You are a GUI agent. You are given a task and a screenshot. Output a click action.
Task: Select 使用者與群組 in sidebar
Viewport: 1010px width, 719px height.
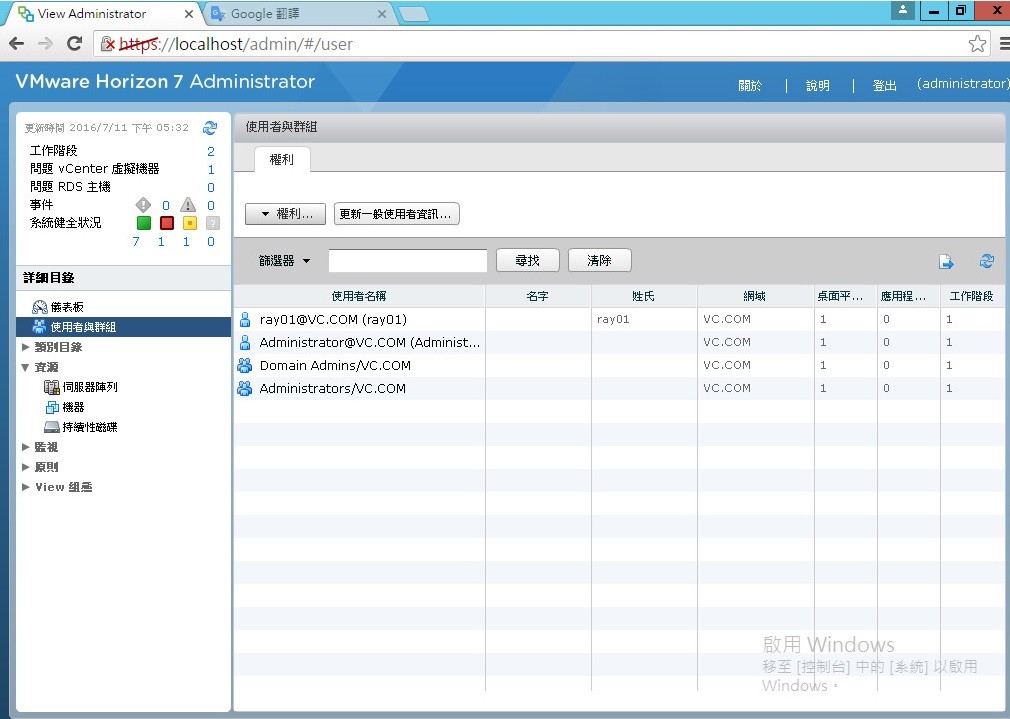pyautogui.click(x=123, y=327)
